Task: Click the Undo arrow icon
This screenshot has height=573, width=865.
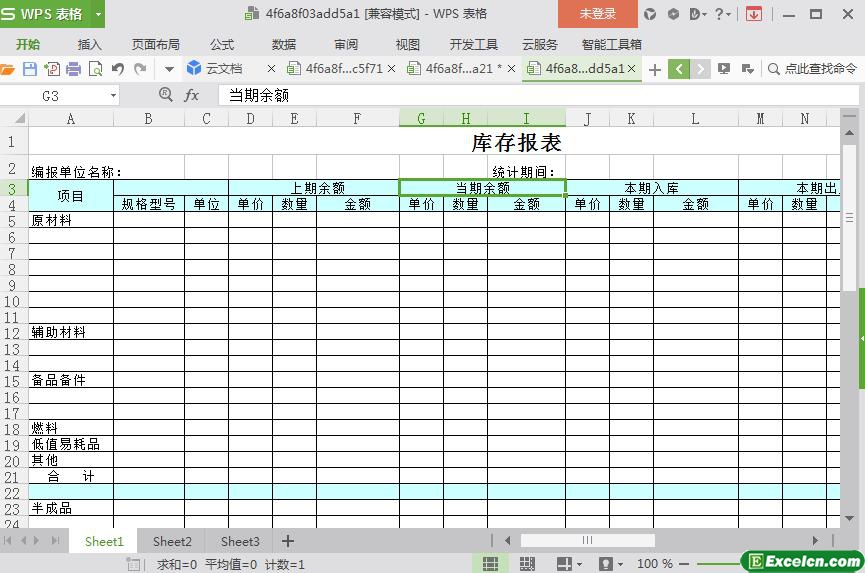Action: pos(118,68)
